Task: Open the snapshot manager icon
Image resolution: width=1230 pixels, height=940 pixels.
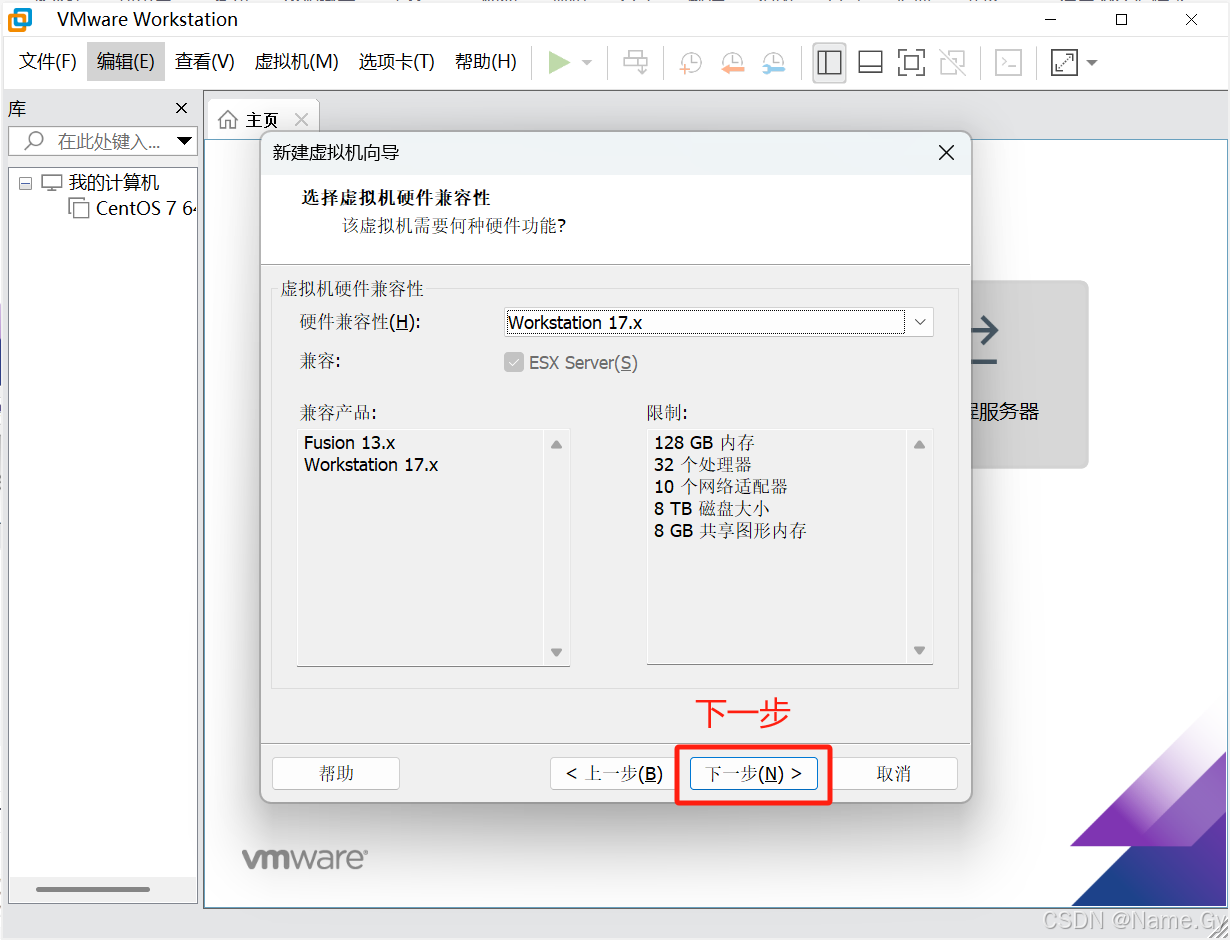Action: point(773,63)
